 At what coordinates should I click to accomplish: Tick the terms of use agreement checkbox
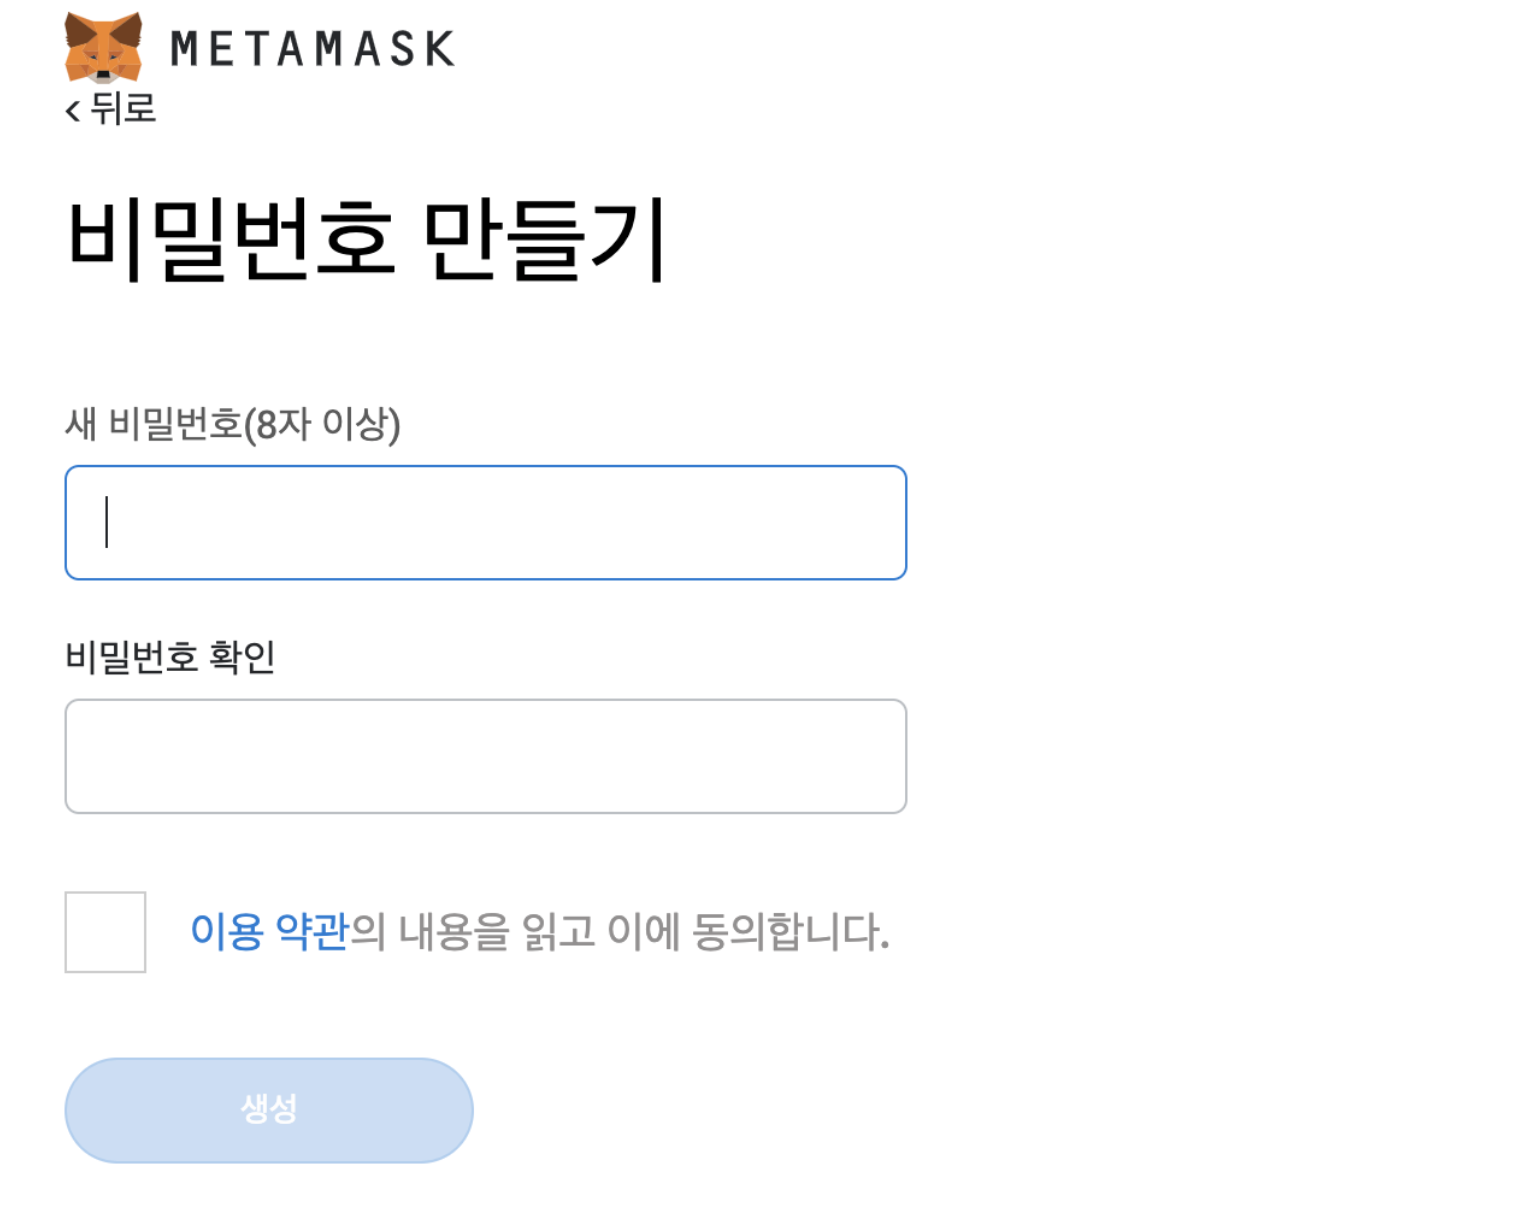click(x=105, y=932)
